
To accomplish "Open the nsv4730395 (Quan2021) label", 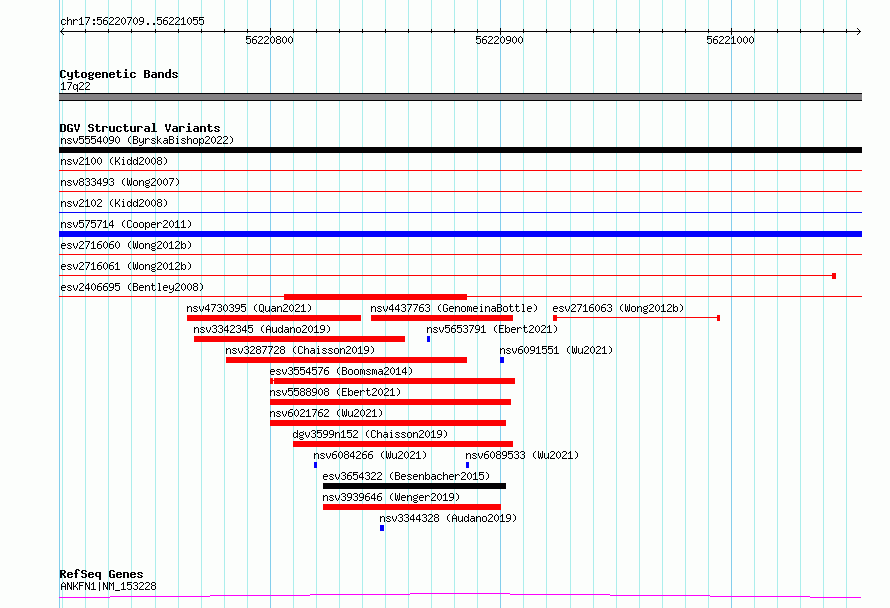I will [x=249, y=308].
